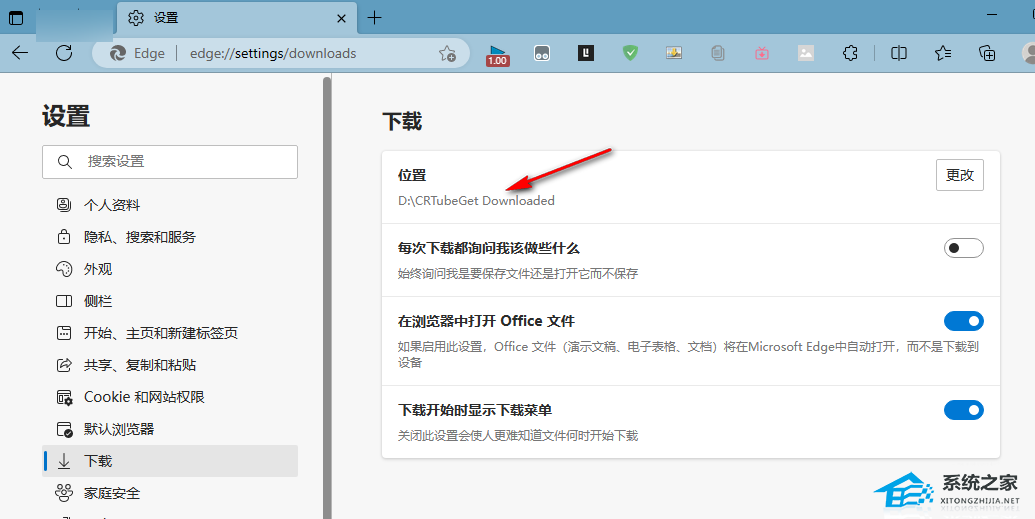Open the extension with 1.00 badge
Image resolution: width=1035 pixels, height=519 pixels.
(x=498, y=54)
